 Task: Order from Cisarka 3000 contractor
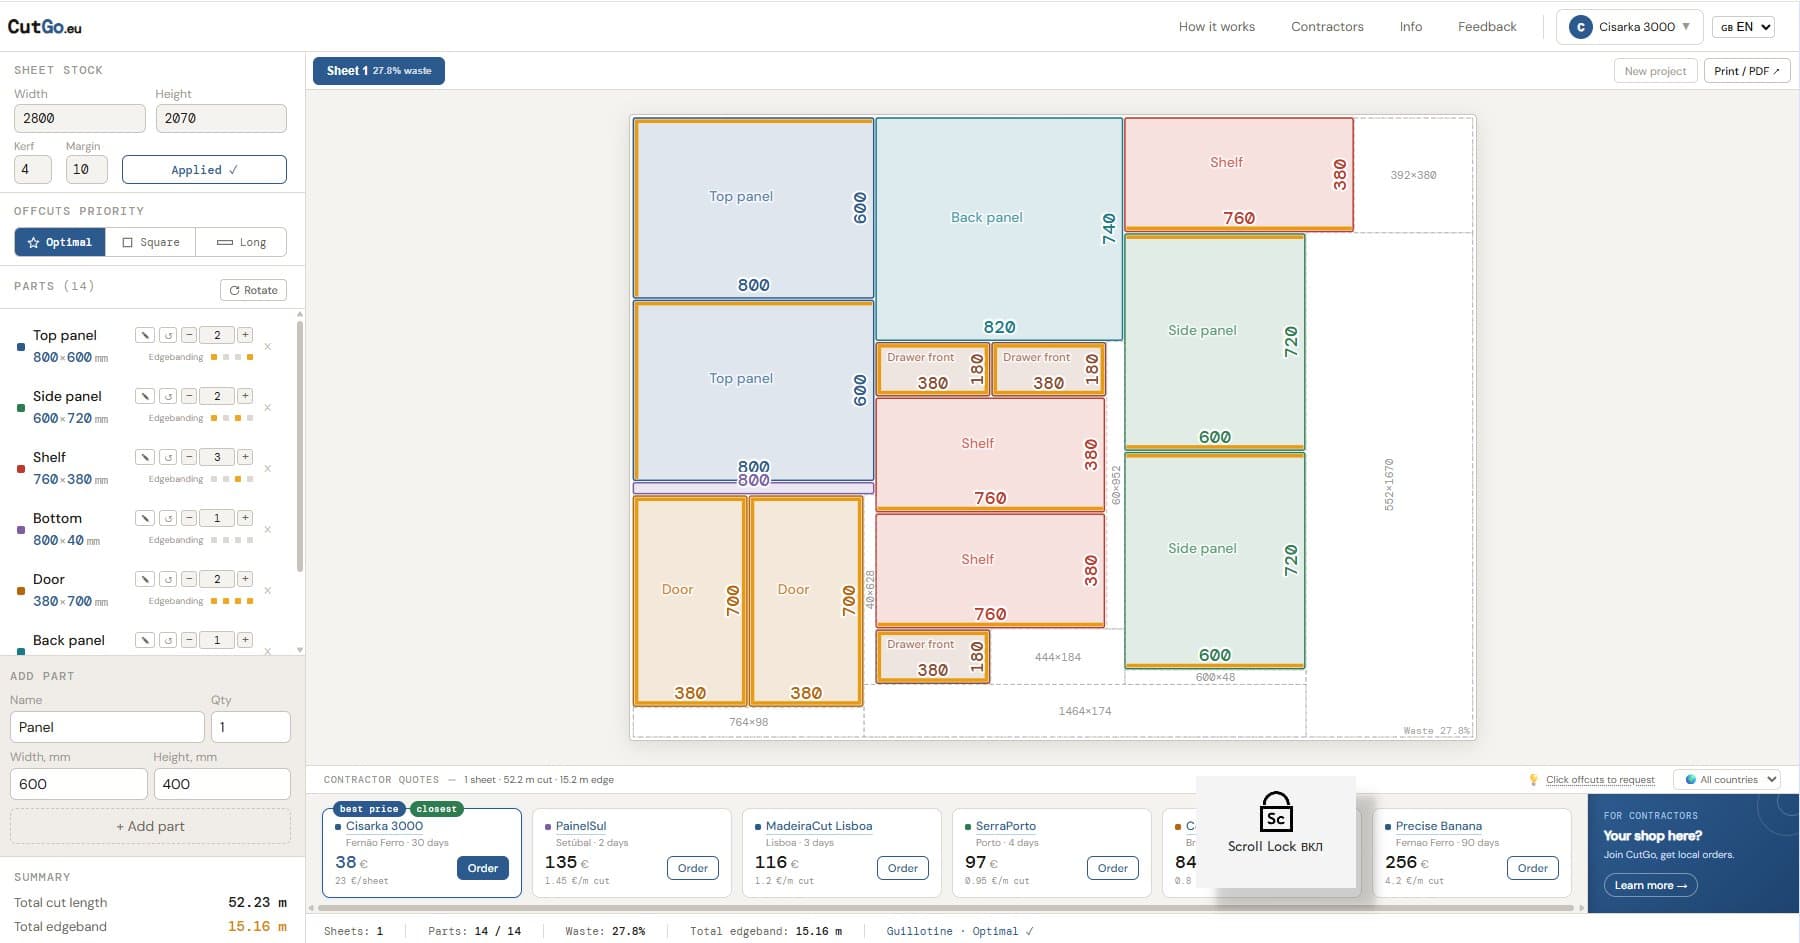point(482,868)
